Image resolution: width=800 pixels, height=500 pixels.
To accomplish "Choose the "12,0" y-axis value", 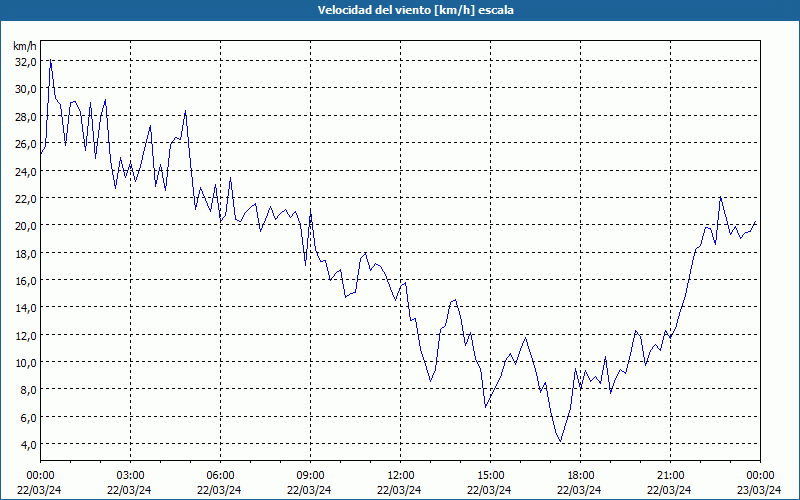I will pyautogui.click(x=26, y=335).
